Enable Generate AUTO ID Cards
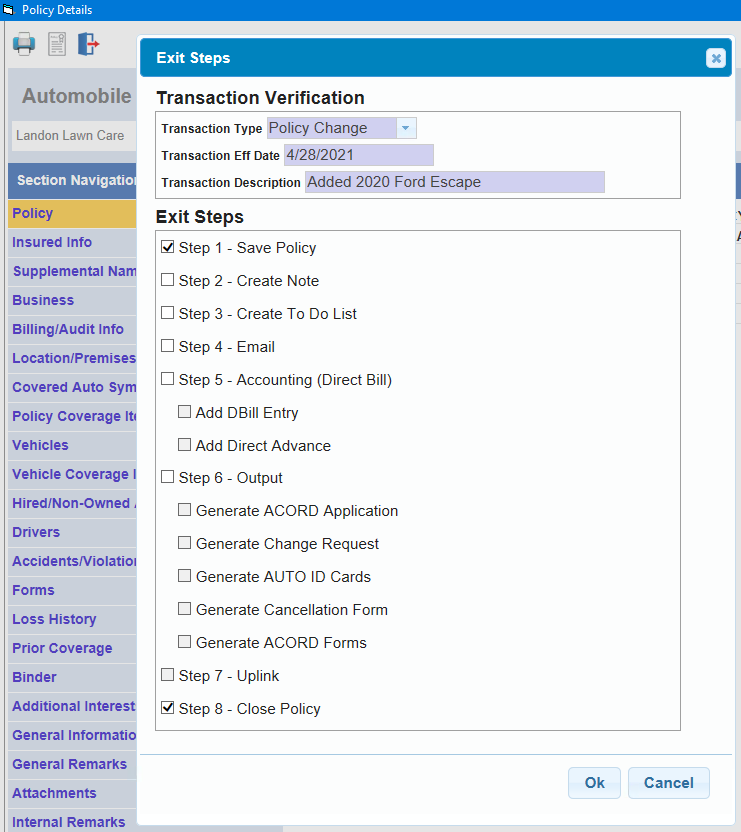This screenshot has width=741, height=832. (185, 576)
